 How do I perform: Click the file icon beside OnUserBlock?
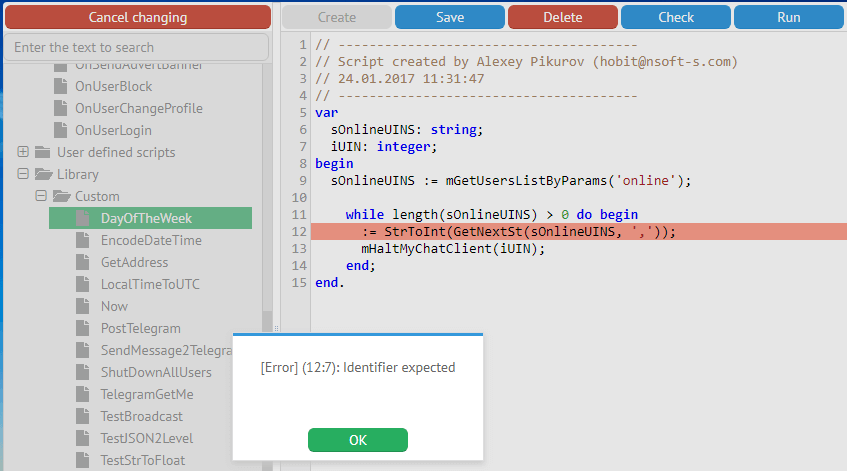pos(61,87)
